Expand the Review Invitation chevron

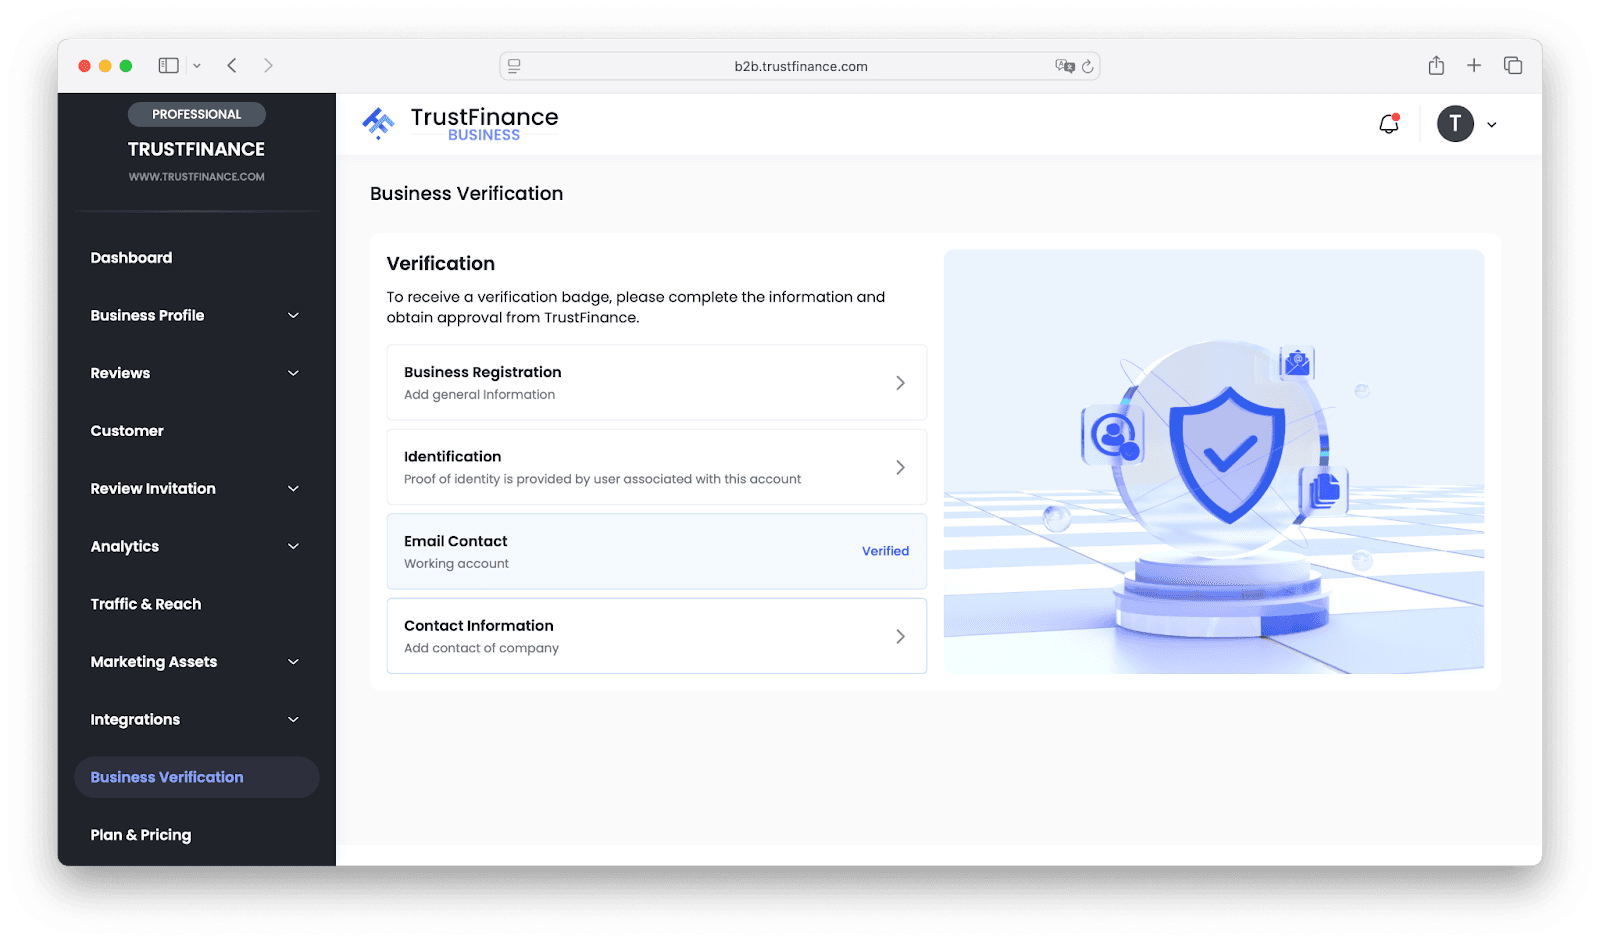[x=294, y=489]
